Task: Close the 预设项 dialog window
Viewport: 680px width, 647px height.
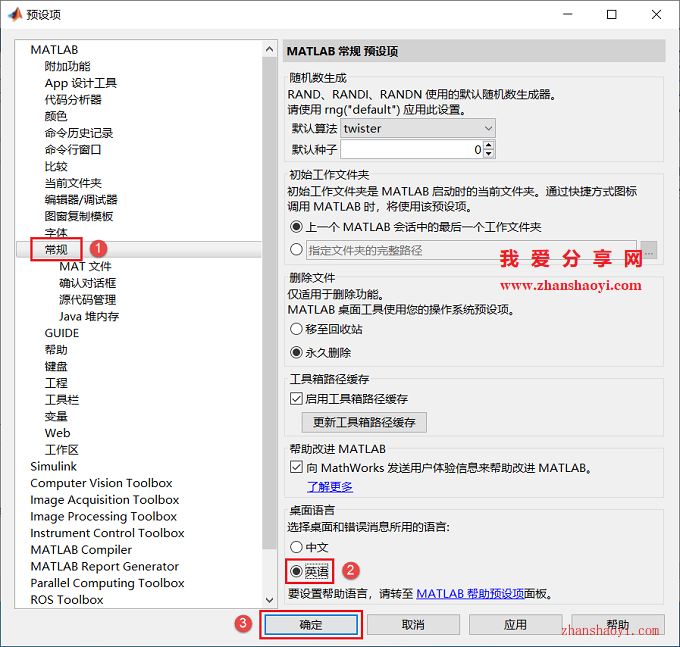Action: pos(656,14)
